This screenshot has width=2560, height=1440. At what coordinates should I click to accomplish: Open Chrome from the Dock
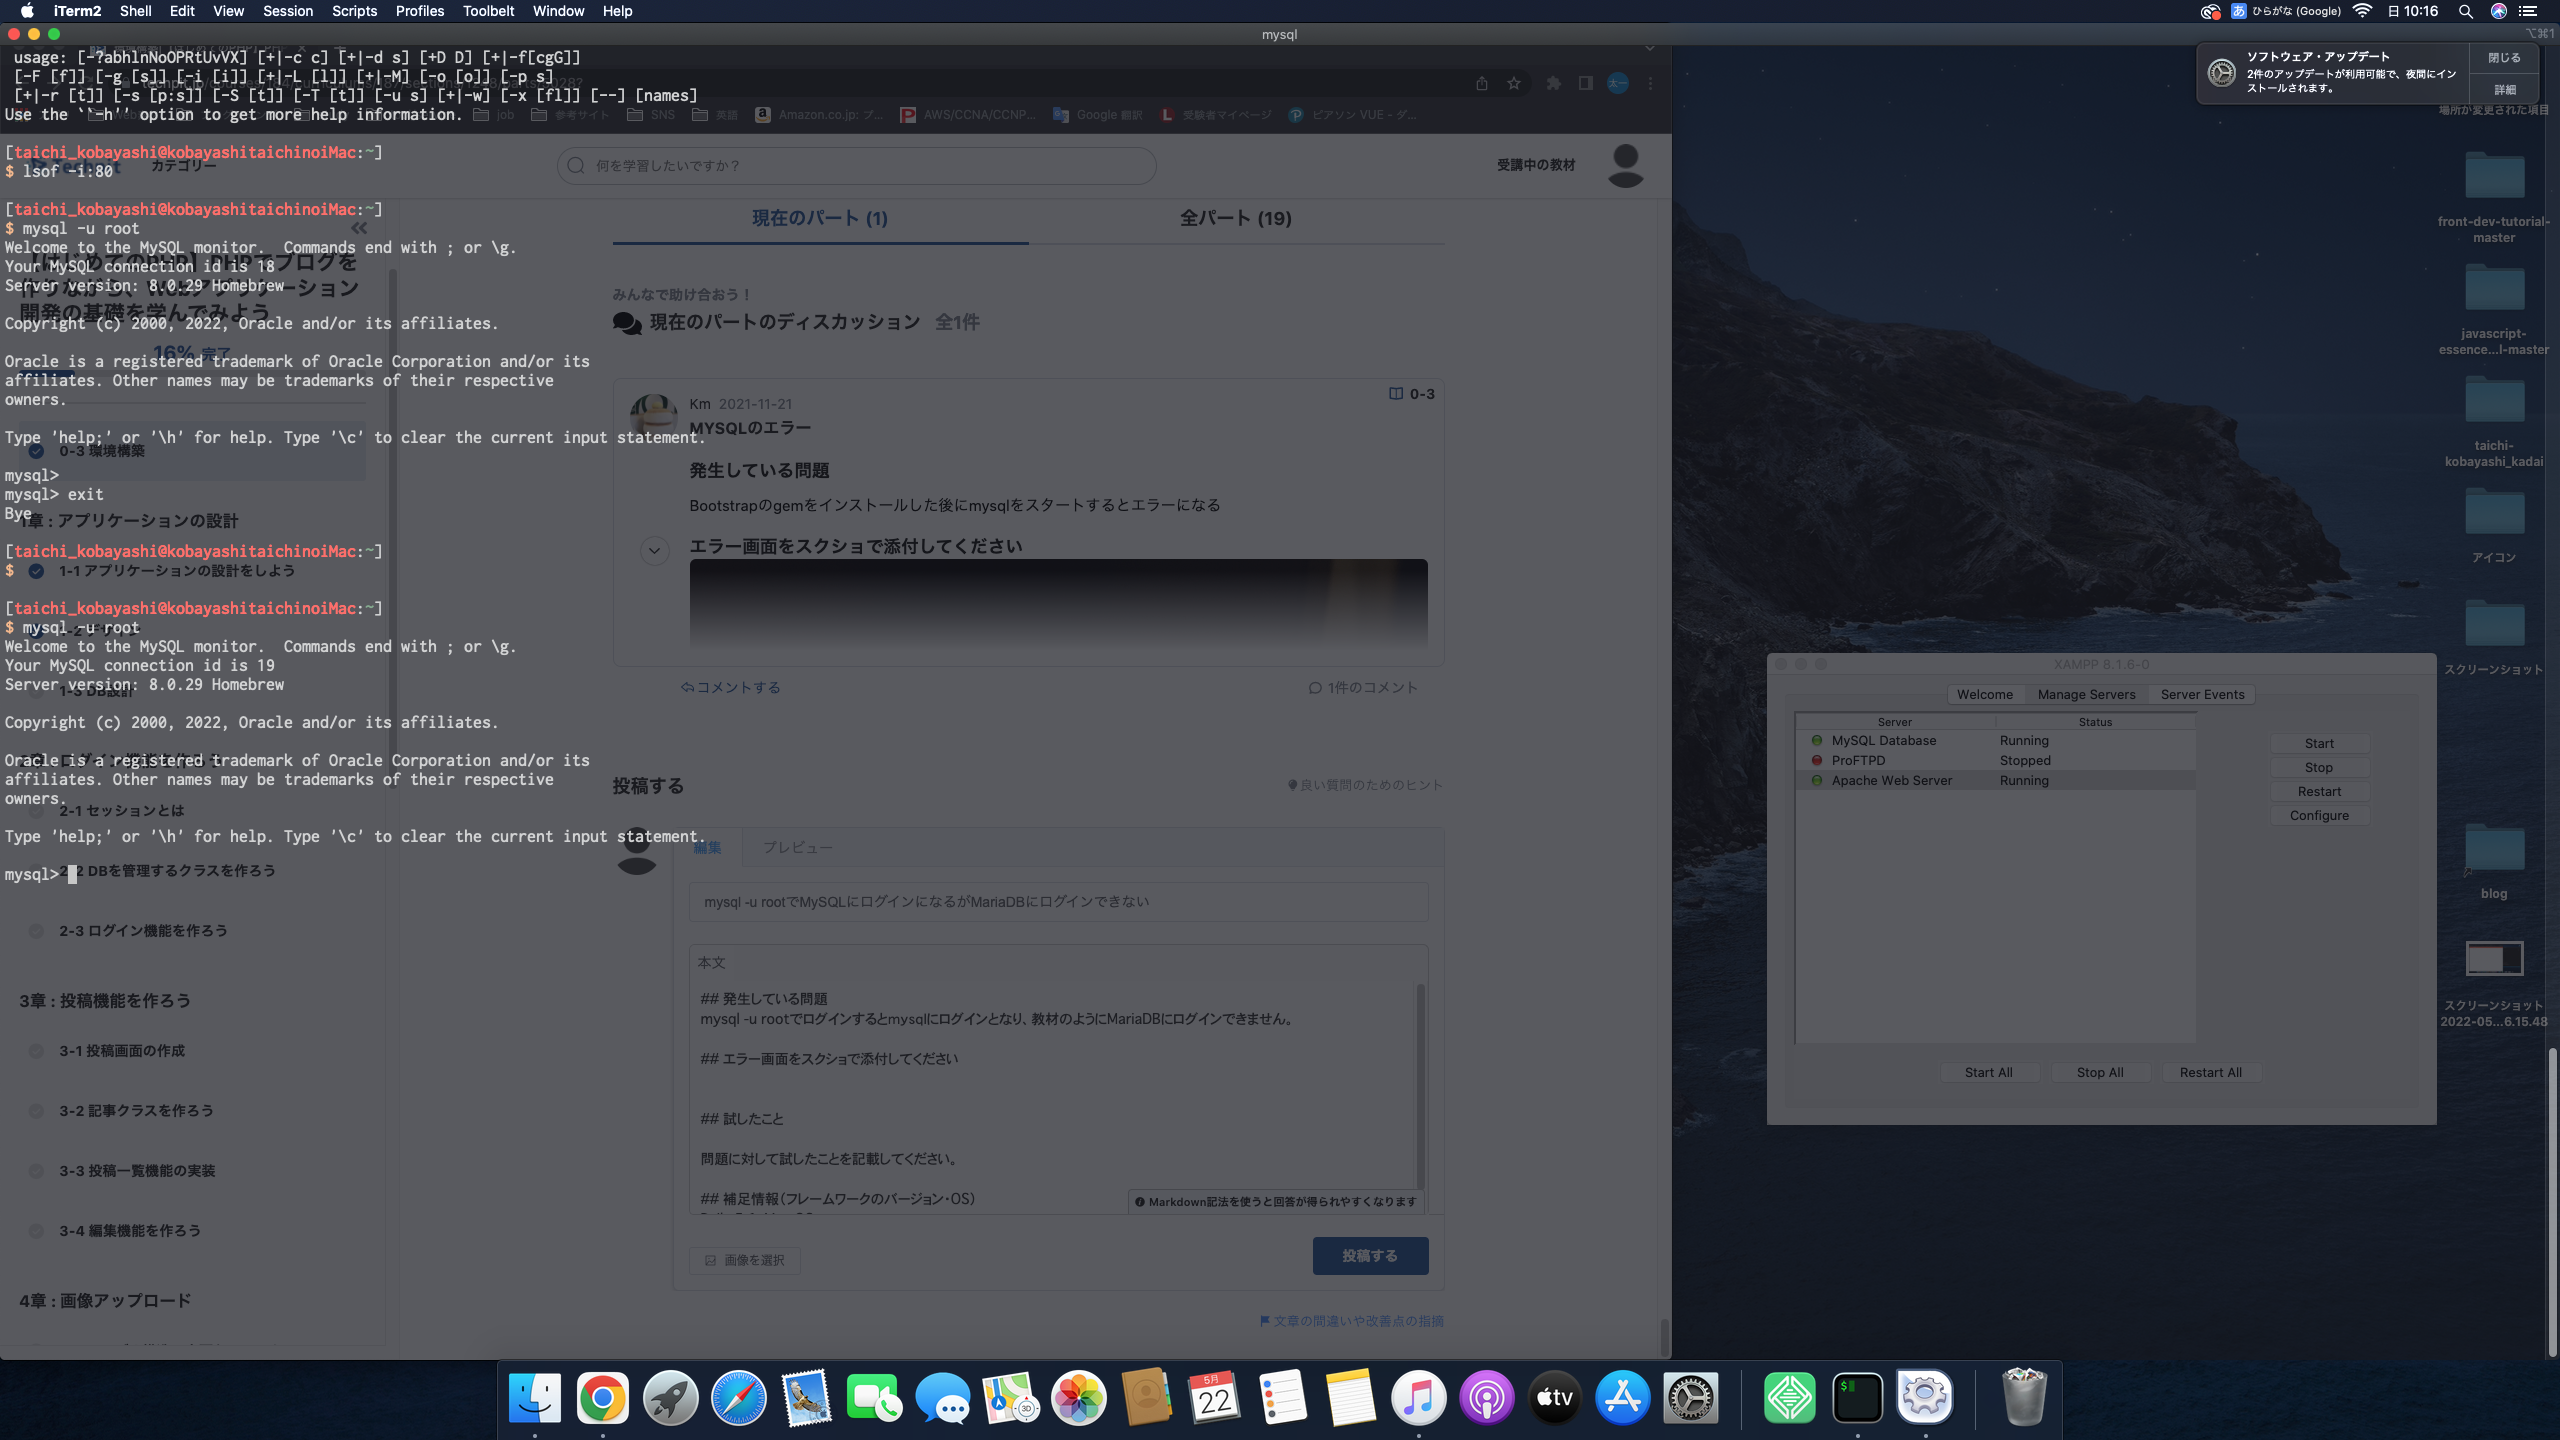tap(602, 1397)
